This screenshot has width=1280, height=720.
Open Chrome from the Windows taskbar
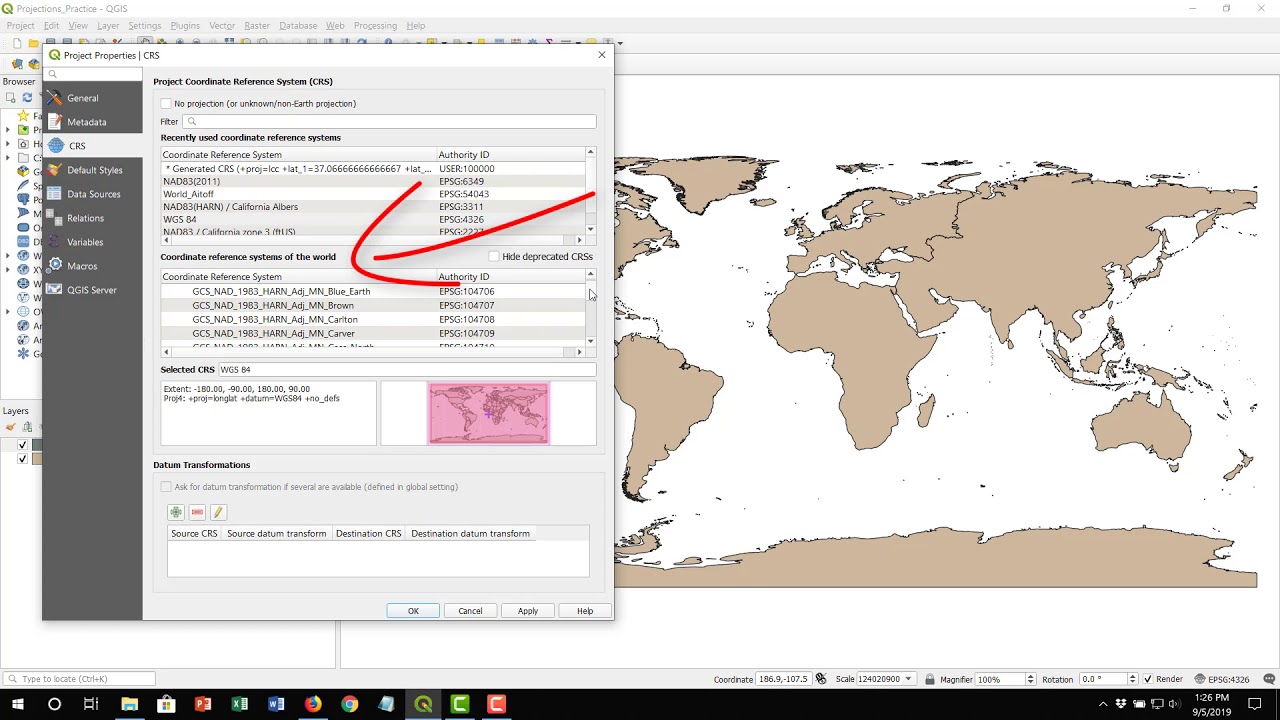point(349,704)
